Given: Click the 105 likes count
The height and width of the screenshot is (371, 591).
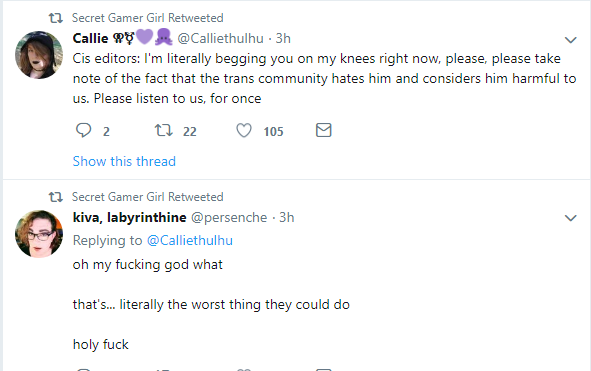Looking at the screenshot, I should 273,132.
